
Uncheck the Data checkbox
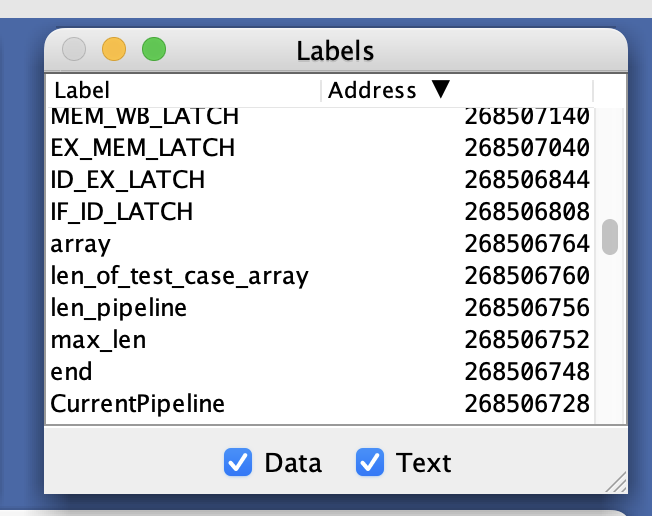(238, 462)
